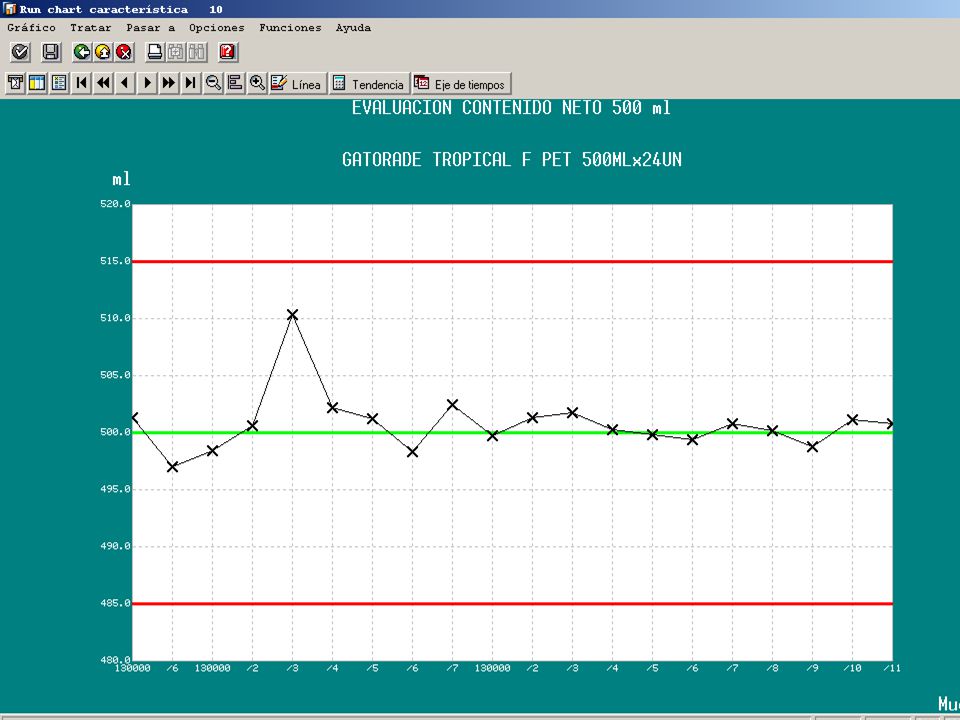Click the yellow-blue table columns icon
Screen dimensions: 960x720
pos(37,83)
